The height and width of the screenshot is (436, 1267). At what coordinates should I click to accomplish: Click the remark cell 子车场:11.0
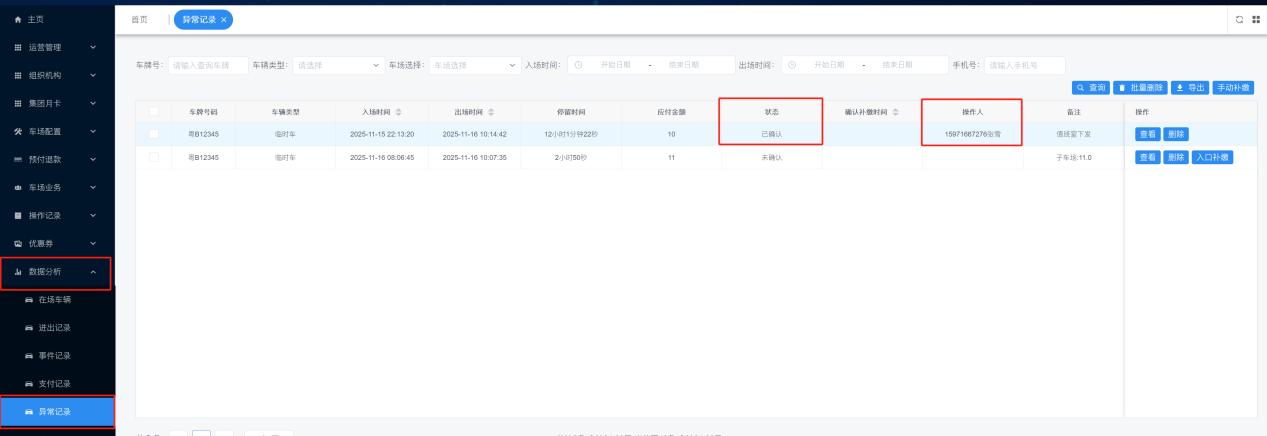[x=1073, y=157]
